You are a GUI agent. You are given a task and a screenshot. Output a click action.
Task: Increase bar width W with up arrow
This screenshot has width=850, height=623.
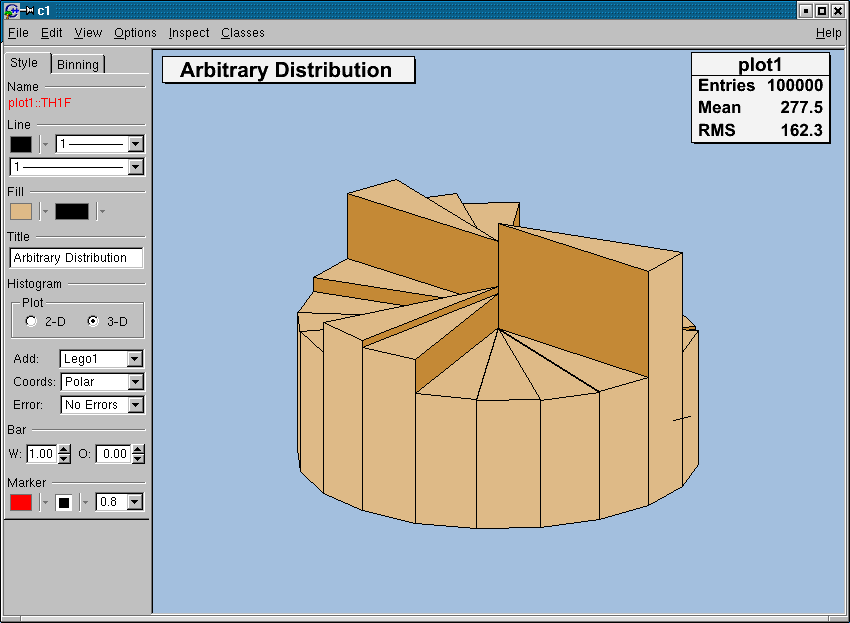(x=65, y=449)
